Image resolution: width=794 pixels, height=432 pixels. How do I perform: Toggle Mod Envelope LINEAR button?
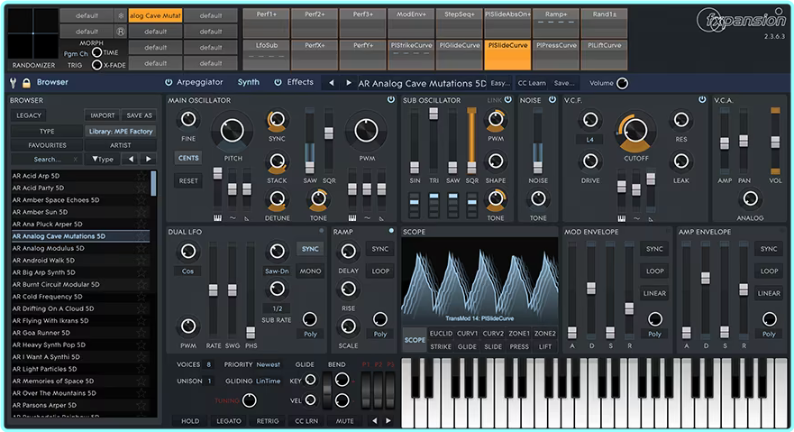click(654, 293)
